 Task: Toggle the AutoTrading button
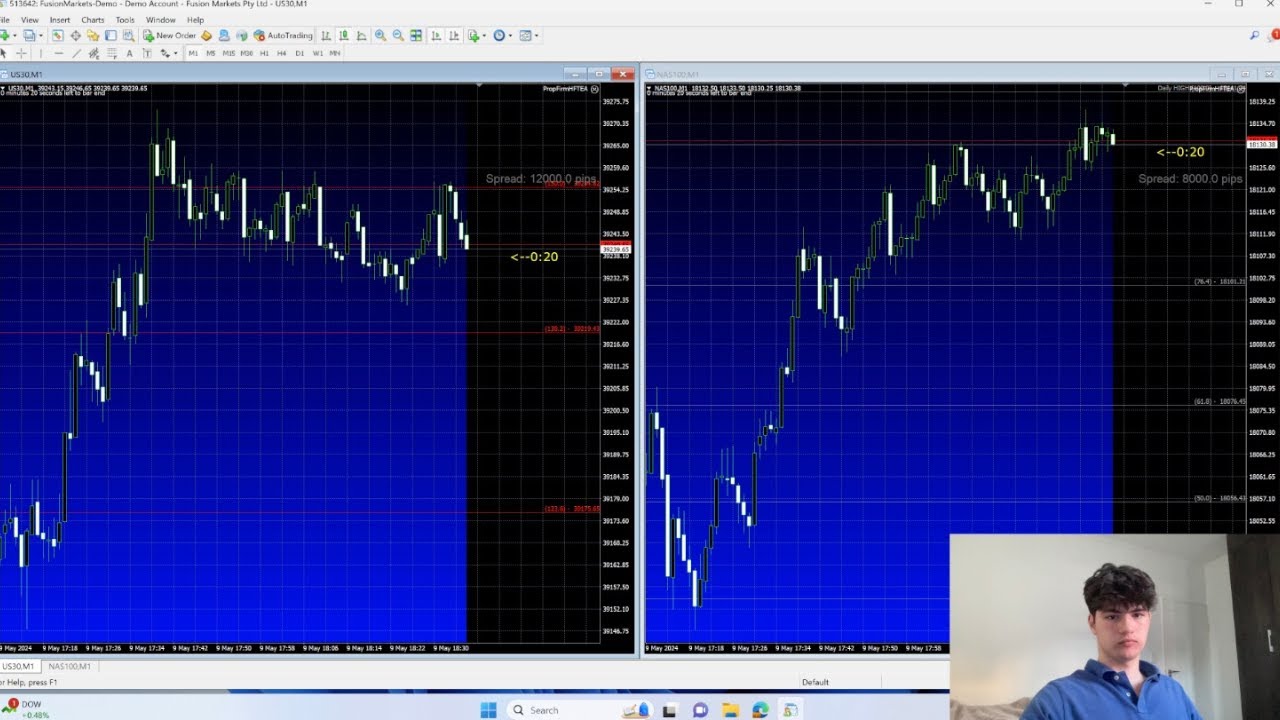coord(283,35)
